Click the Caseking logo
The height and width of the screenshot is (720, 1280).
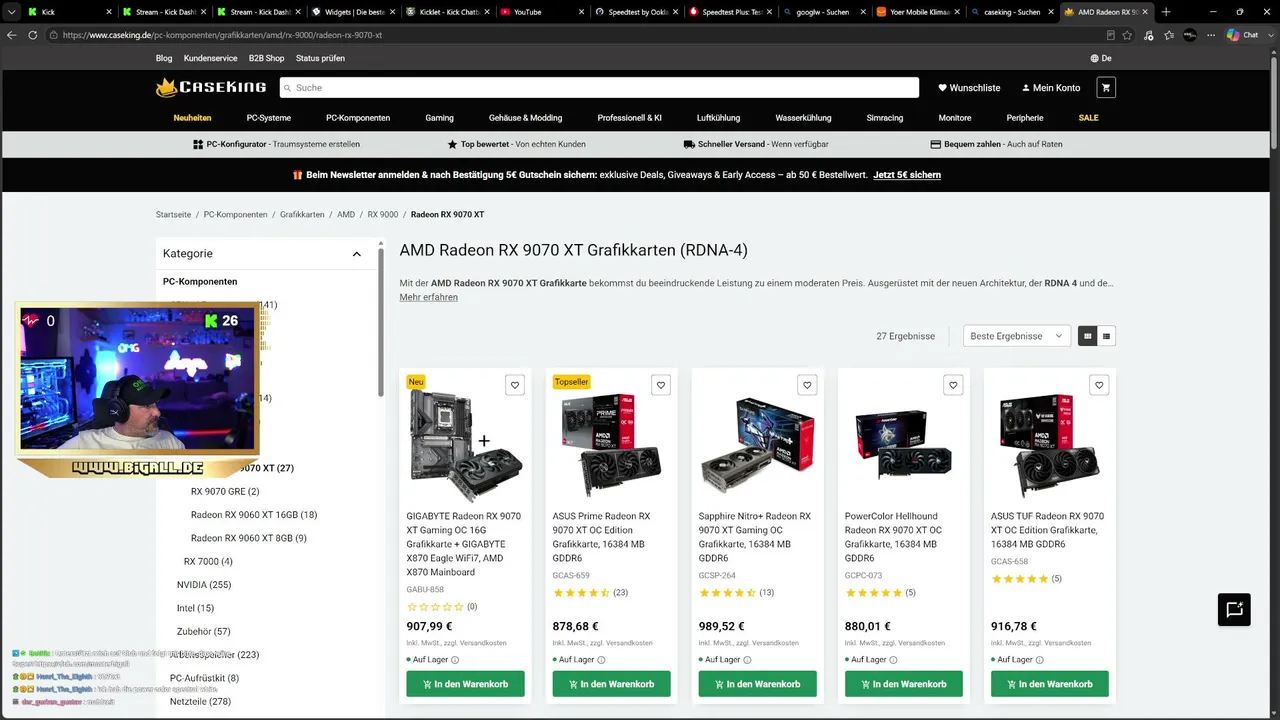(x=210, y=88)
